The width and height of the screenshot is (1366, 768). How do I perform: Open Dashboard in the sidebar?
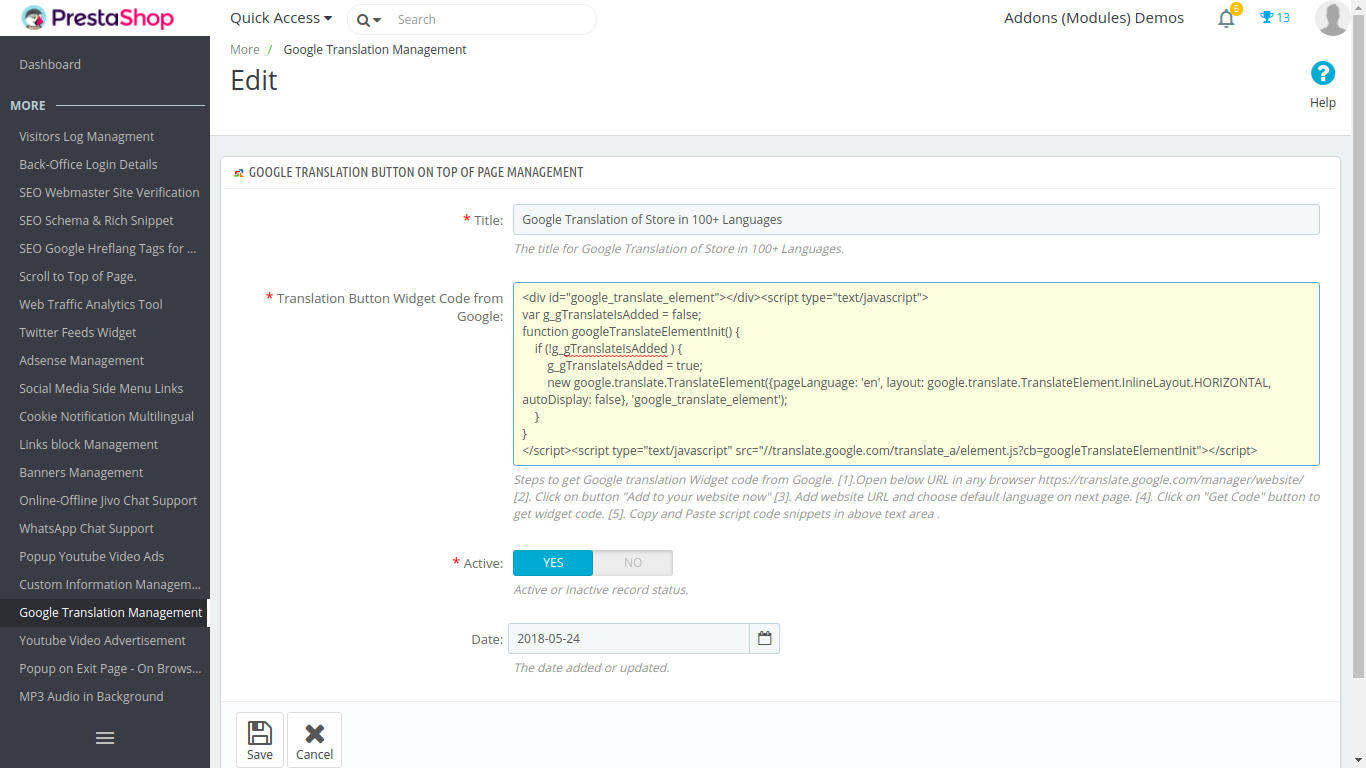click(x=50, y=64)
